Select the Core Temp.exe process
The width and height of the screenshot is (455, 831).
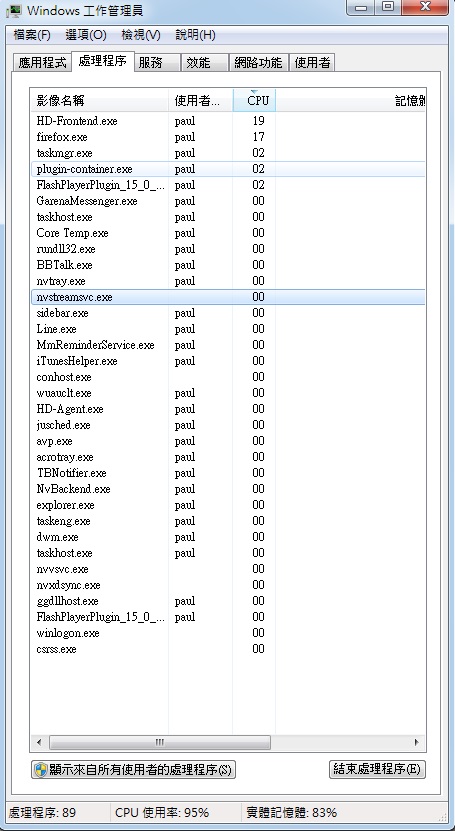point(228,233)
